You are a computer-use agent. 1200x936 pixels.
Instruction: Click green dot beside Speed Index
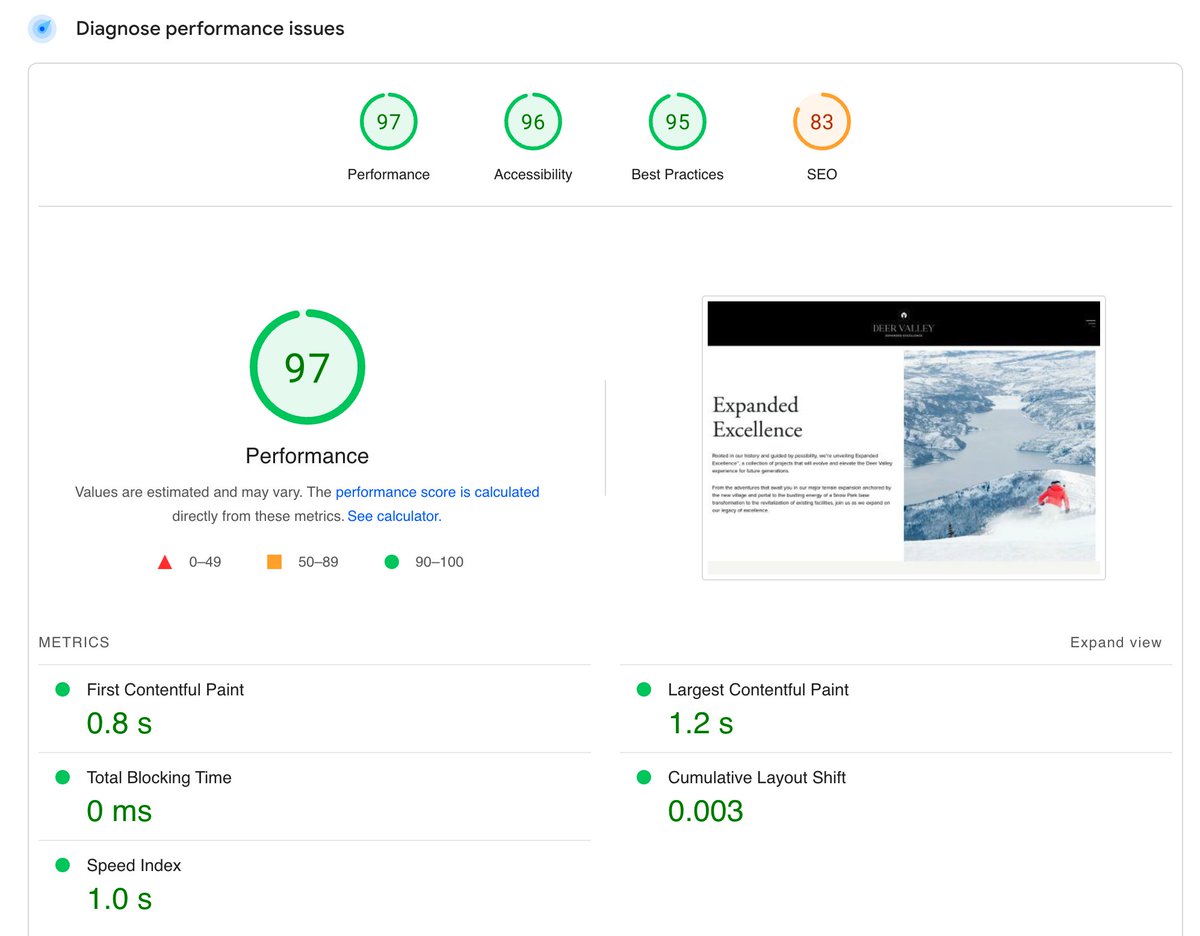click(63, 865)
